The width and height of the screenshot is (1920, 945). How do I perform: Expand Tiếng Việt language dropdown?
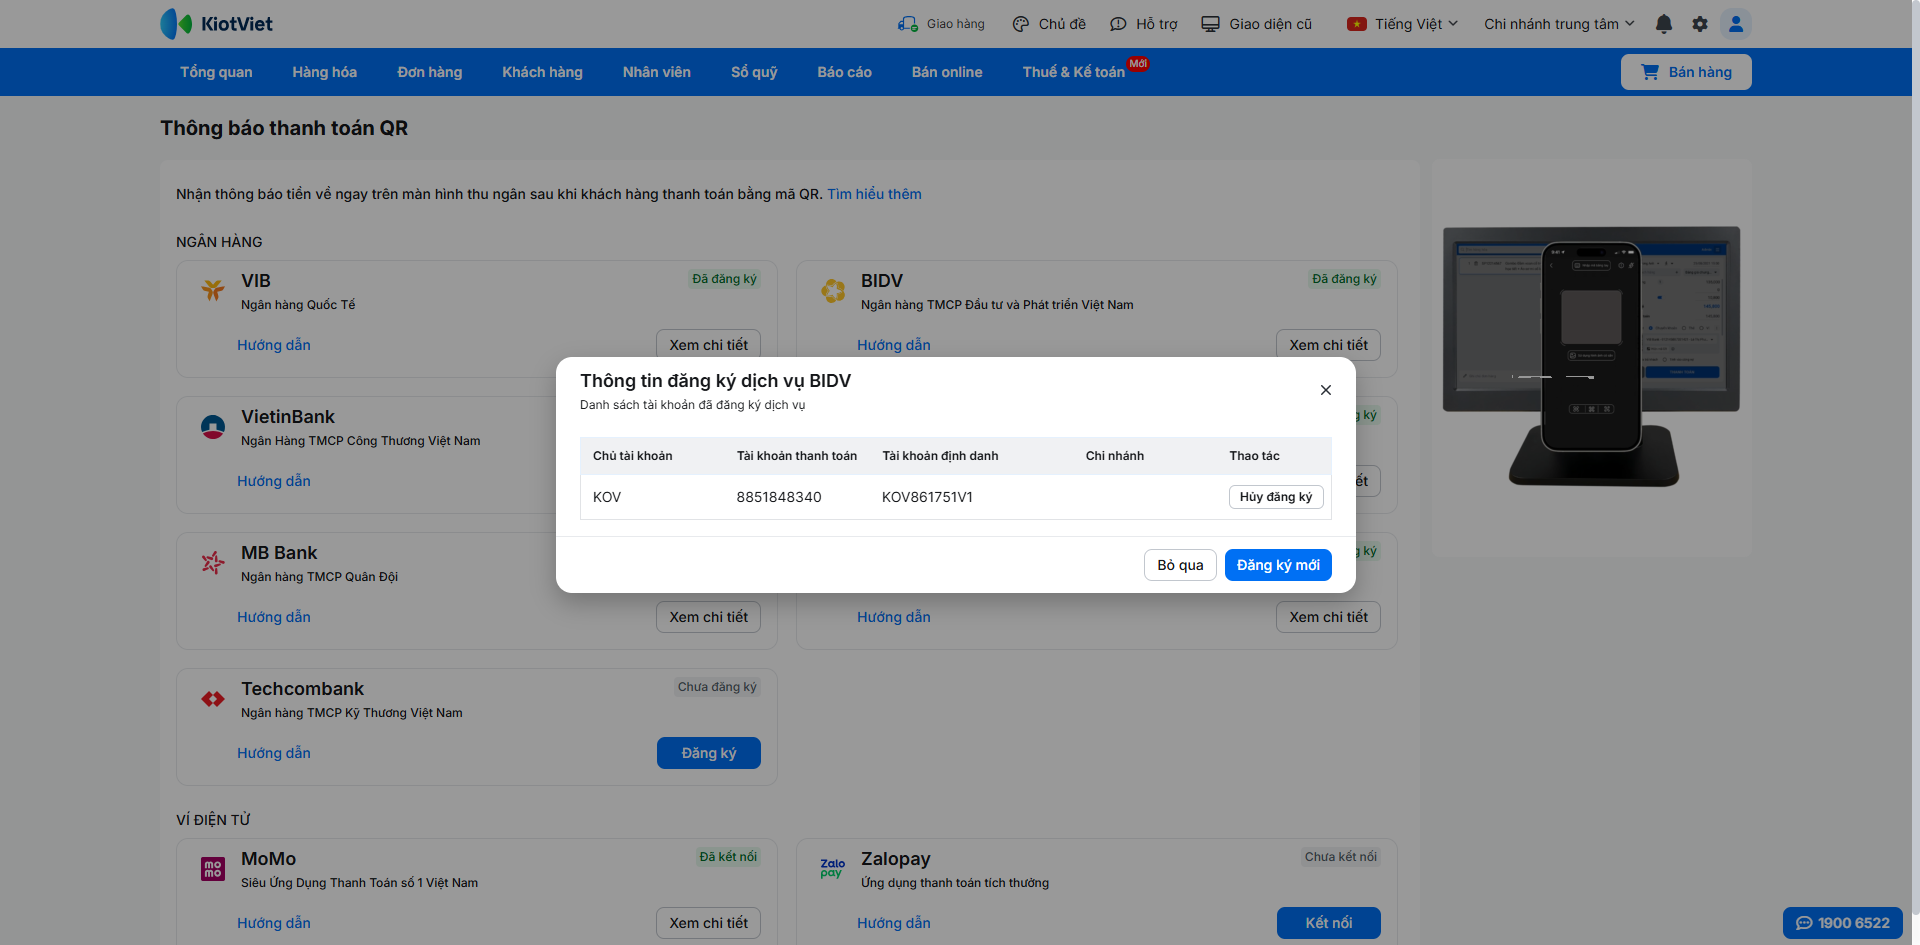pos(1402,24)
